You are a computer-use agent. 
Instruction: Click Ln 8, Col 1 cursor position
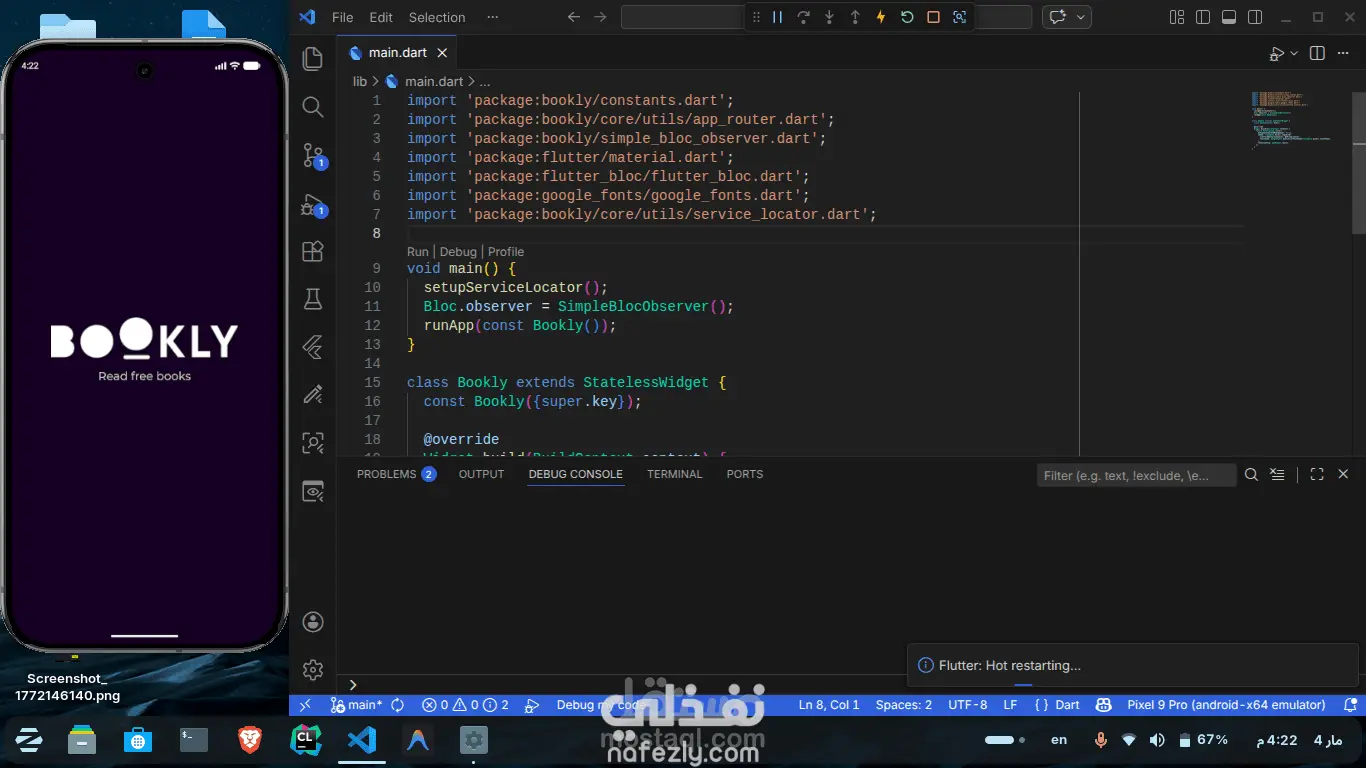(x=829, y=705)
